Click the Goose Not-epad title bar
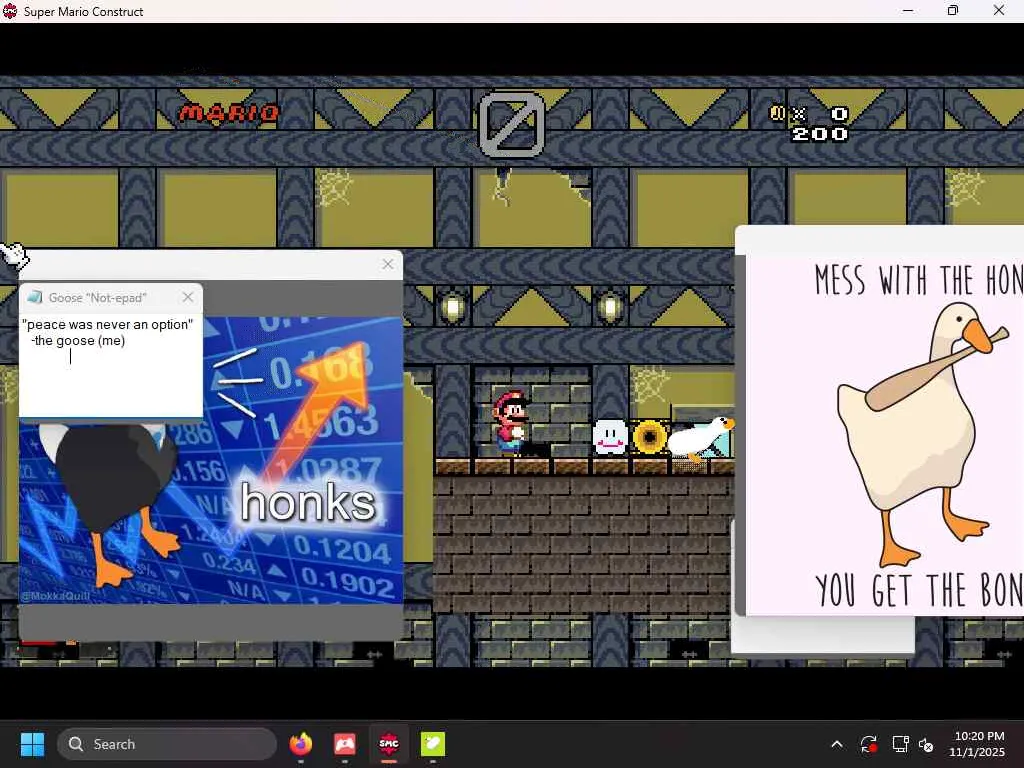The image size is (1024, 768). [111, 298]
